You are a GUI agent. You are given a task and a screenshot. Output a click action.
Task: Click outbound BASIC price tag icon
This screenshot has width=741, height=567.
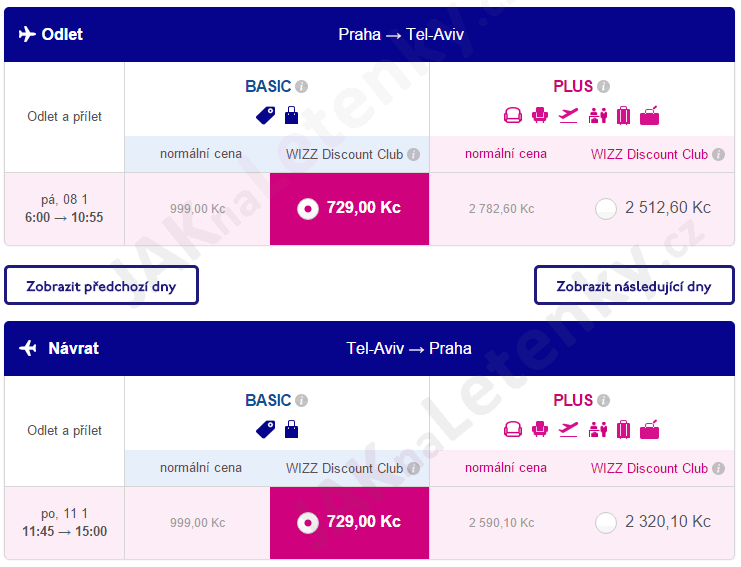pyautogui.click(x=266, y=115)
